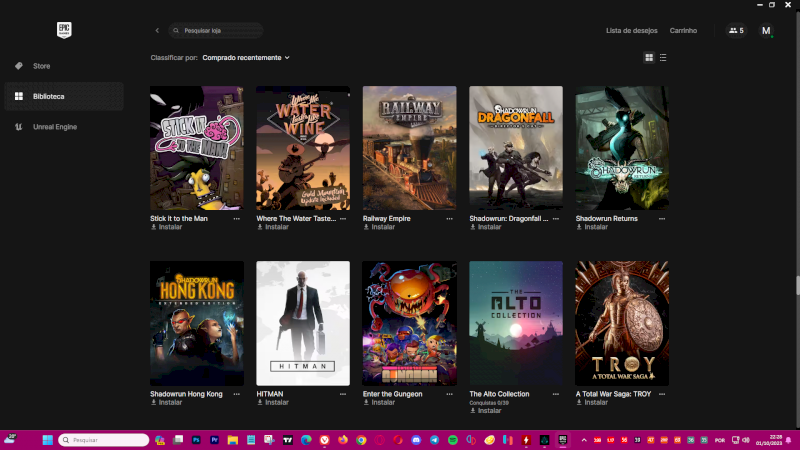800x450 pixels.
Task: Open the Store section in sidebar
Action: [41, 66]
